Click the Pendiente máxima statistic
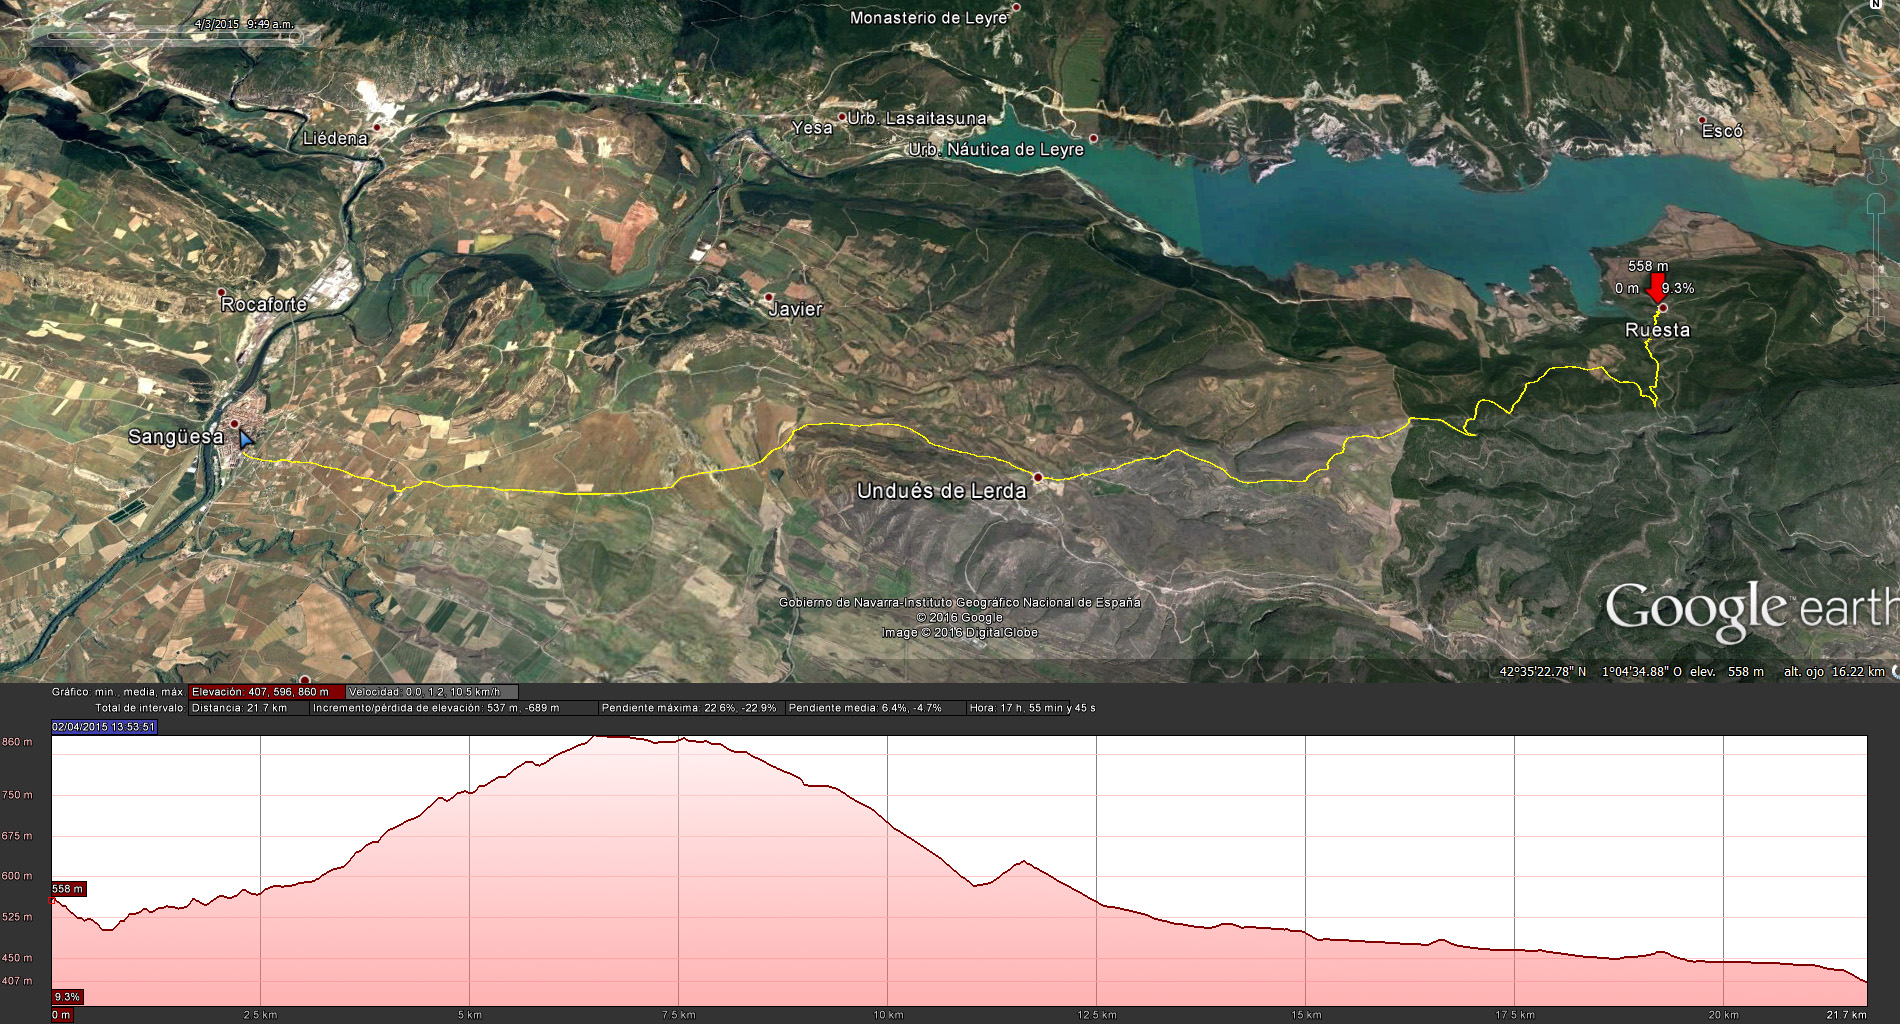Image resolution: width=1900 pixels, height=1024 pixels. point(688,708)
